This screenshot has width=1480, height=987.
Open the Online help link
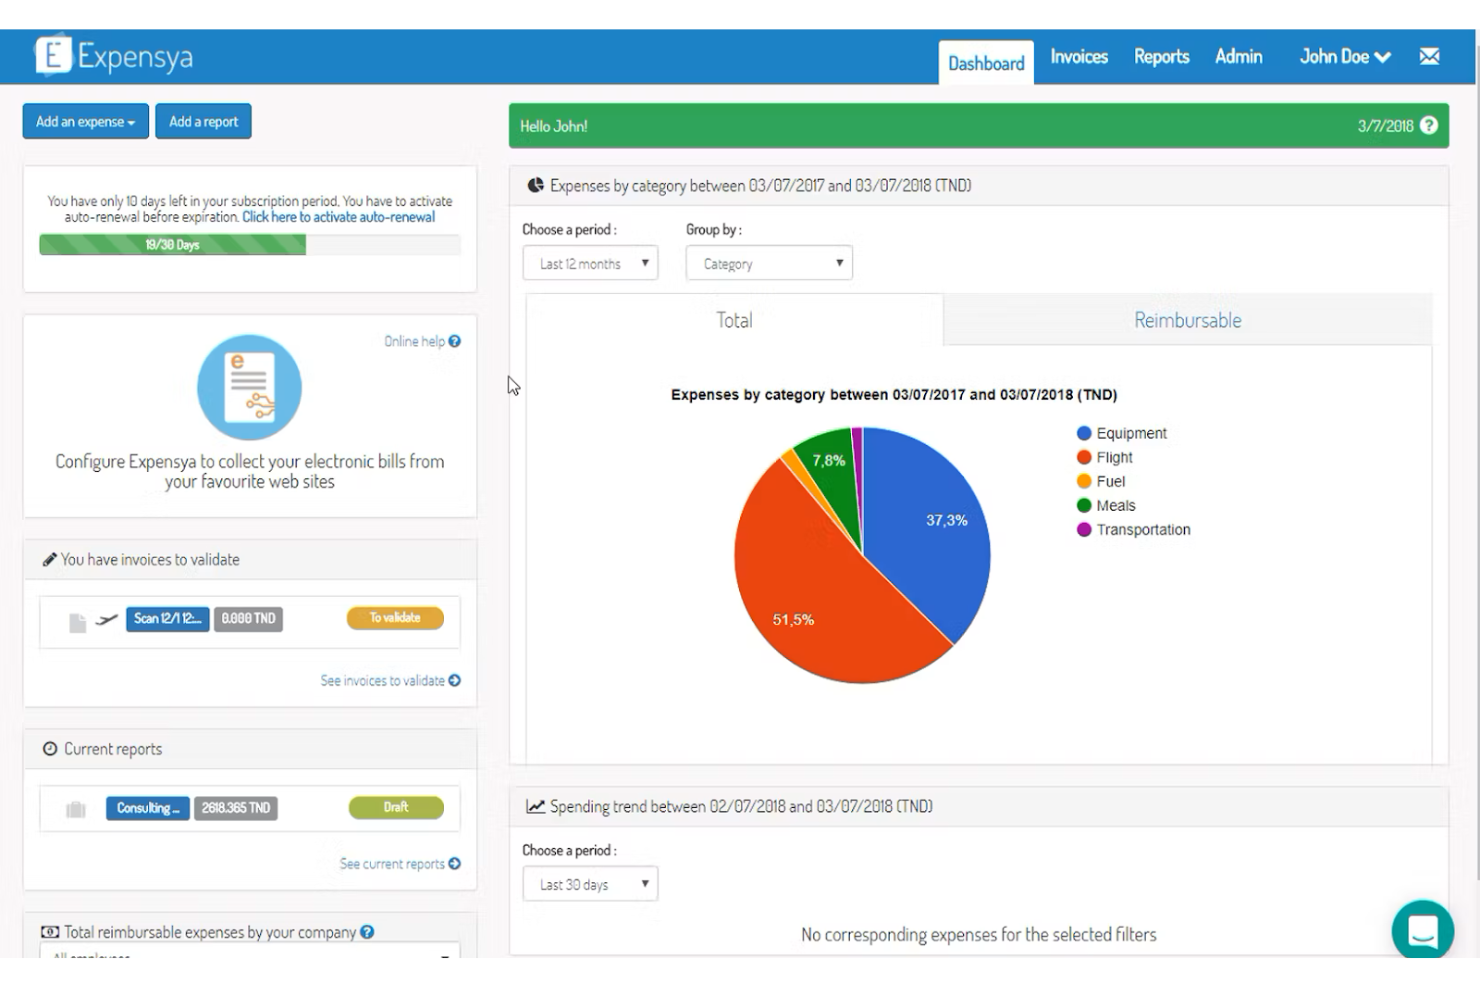[x=414, y=341]
